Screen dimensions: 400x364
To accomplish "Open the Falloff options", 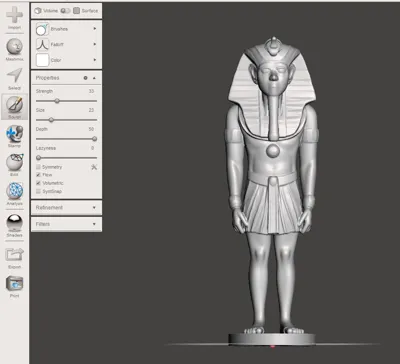I will (x=66, y=44).
